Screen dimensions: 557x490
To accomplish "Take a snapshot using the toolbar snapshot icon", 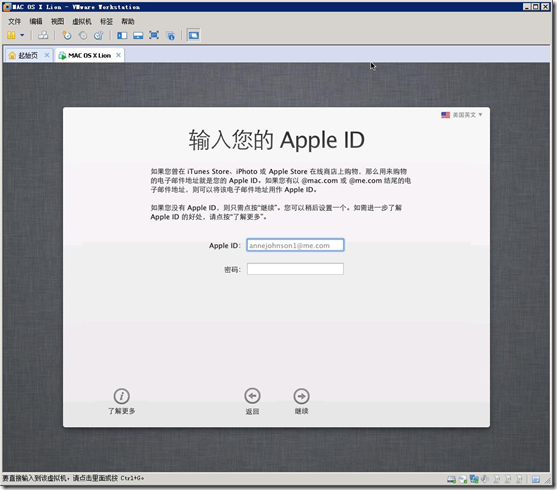I will tap(67, 35).
